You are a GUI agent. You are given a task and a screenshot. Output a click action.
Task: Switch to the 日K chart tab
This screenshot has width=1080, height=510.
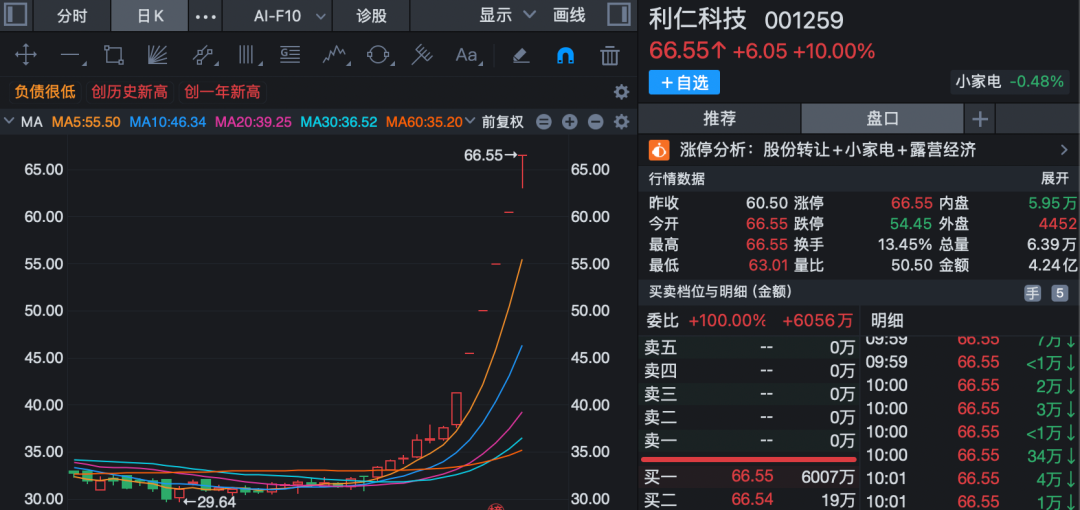tap(149, 15)
